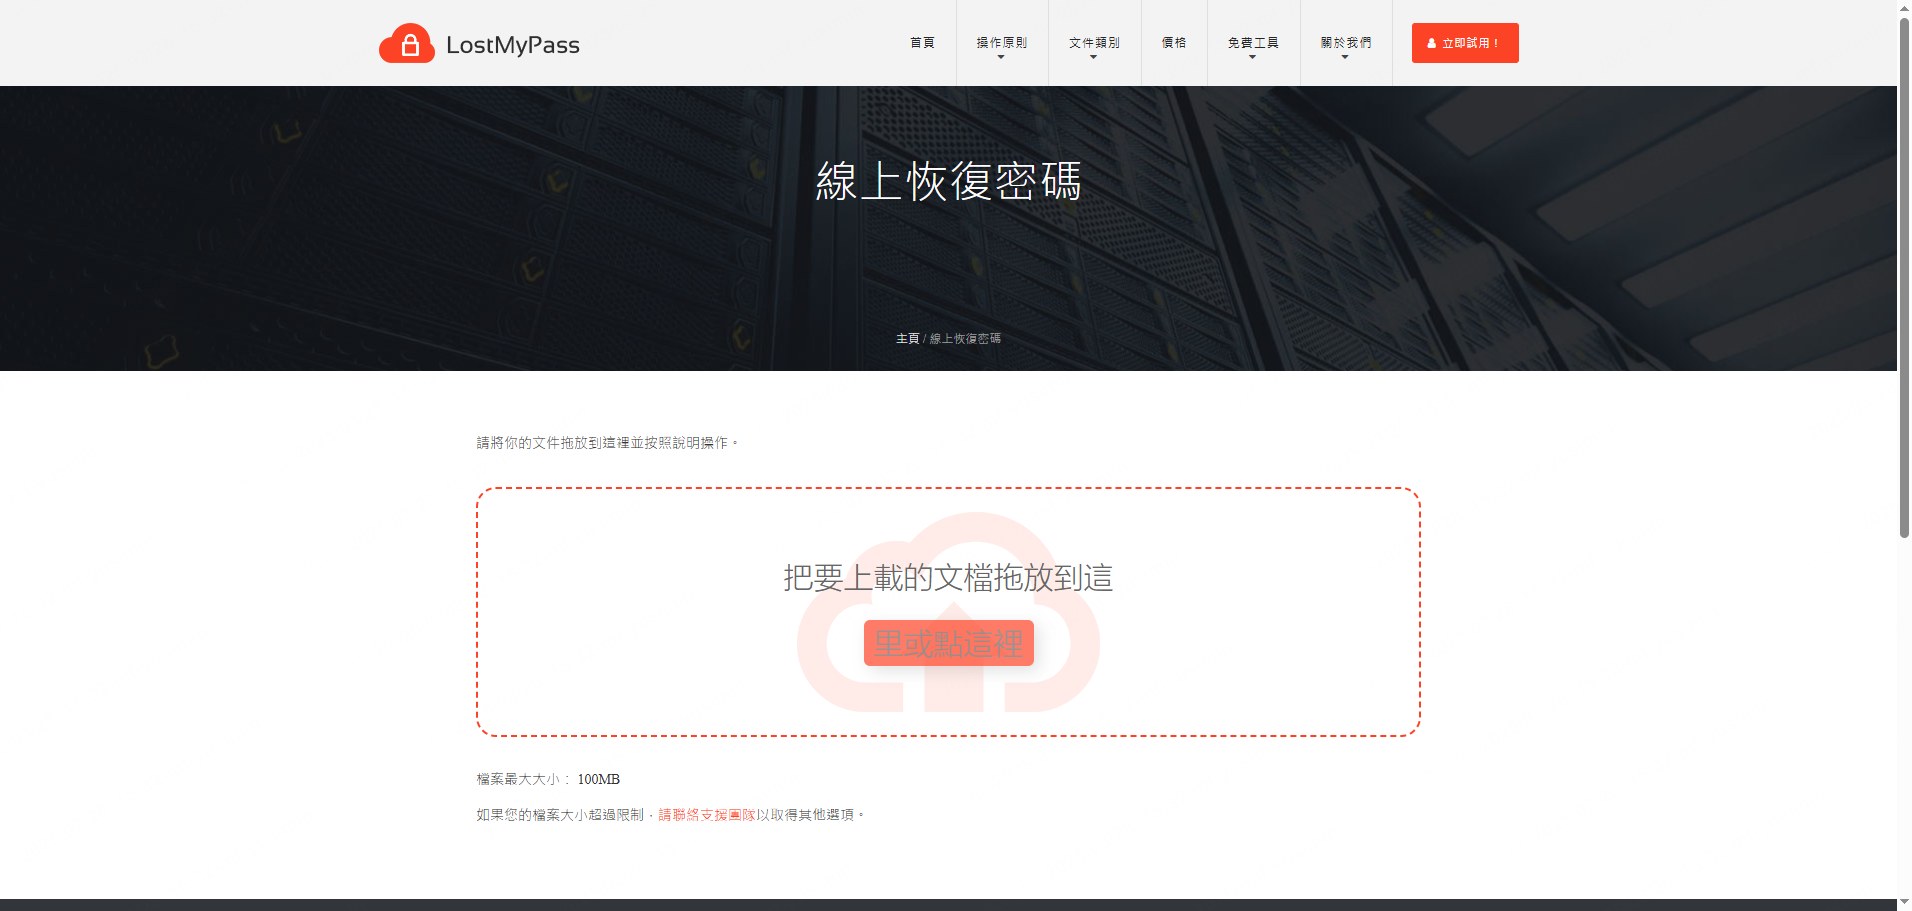Expand the 文件類別 dropdown arrow
1912x911 pixels.
(x=1093, y=58)
